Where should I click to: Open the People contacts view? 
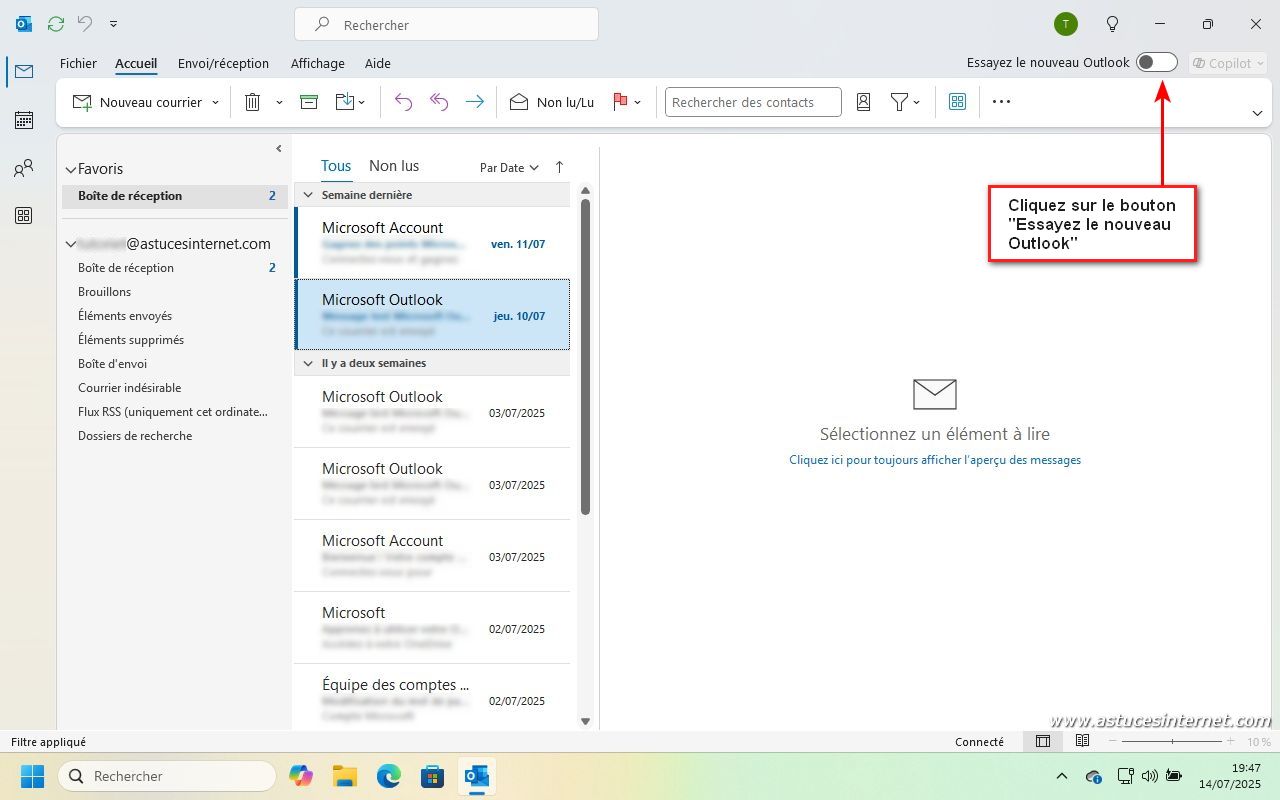point(24,168)
